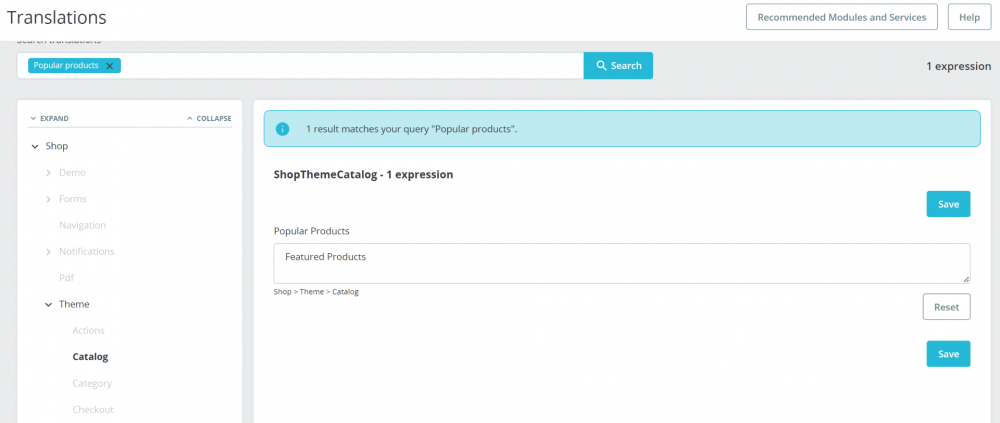Screen dimensions: 1000x423
Task: Remove the "Popular products" search tag
Action: click(109, 66)
